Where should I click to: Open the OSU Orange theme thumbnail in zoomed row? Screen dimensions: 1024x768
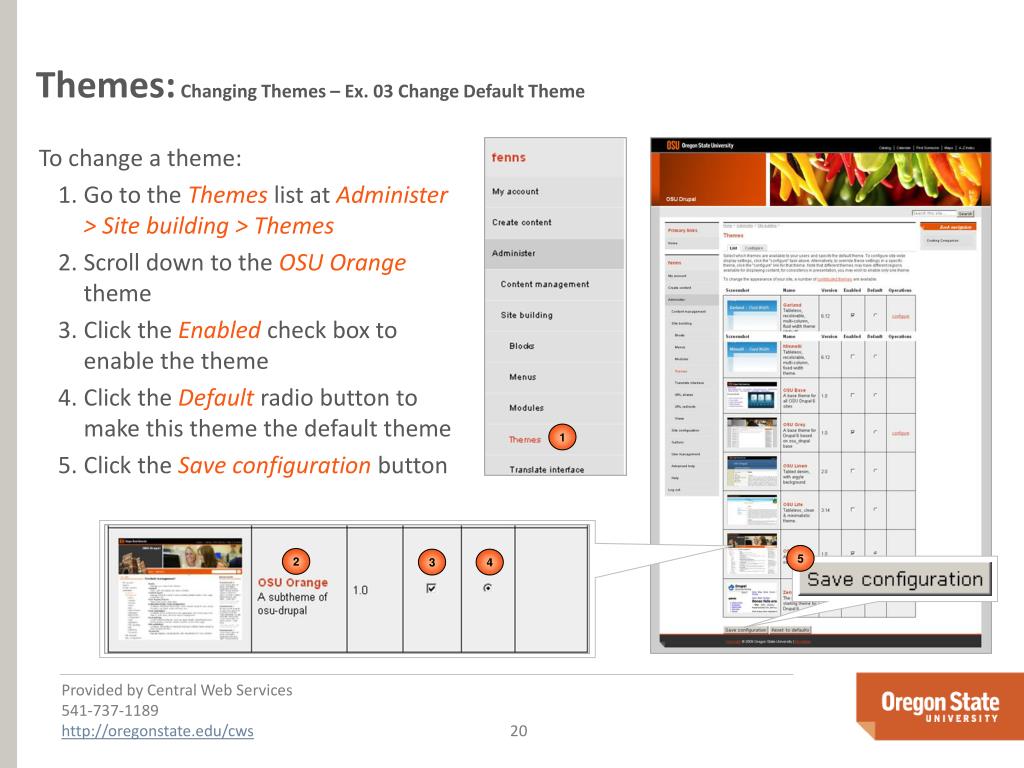tap(180, 588)
